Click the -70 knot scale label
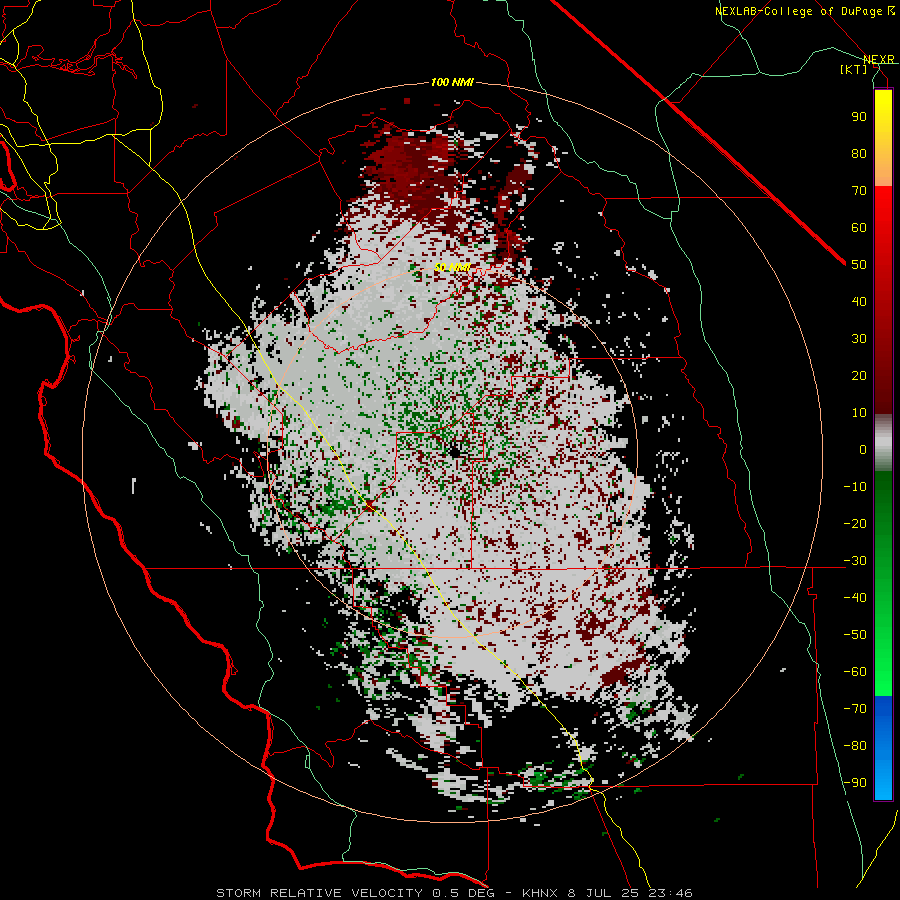This screenshot has height=900, width=900. [855, 709]
